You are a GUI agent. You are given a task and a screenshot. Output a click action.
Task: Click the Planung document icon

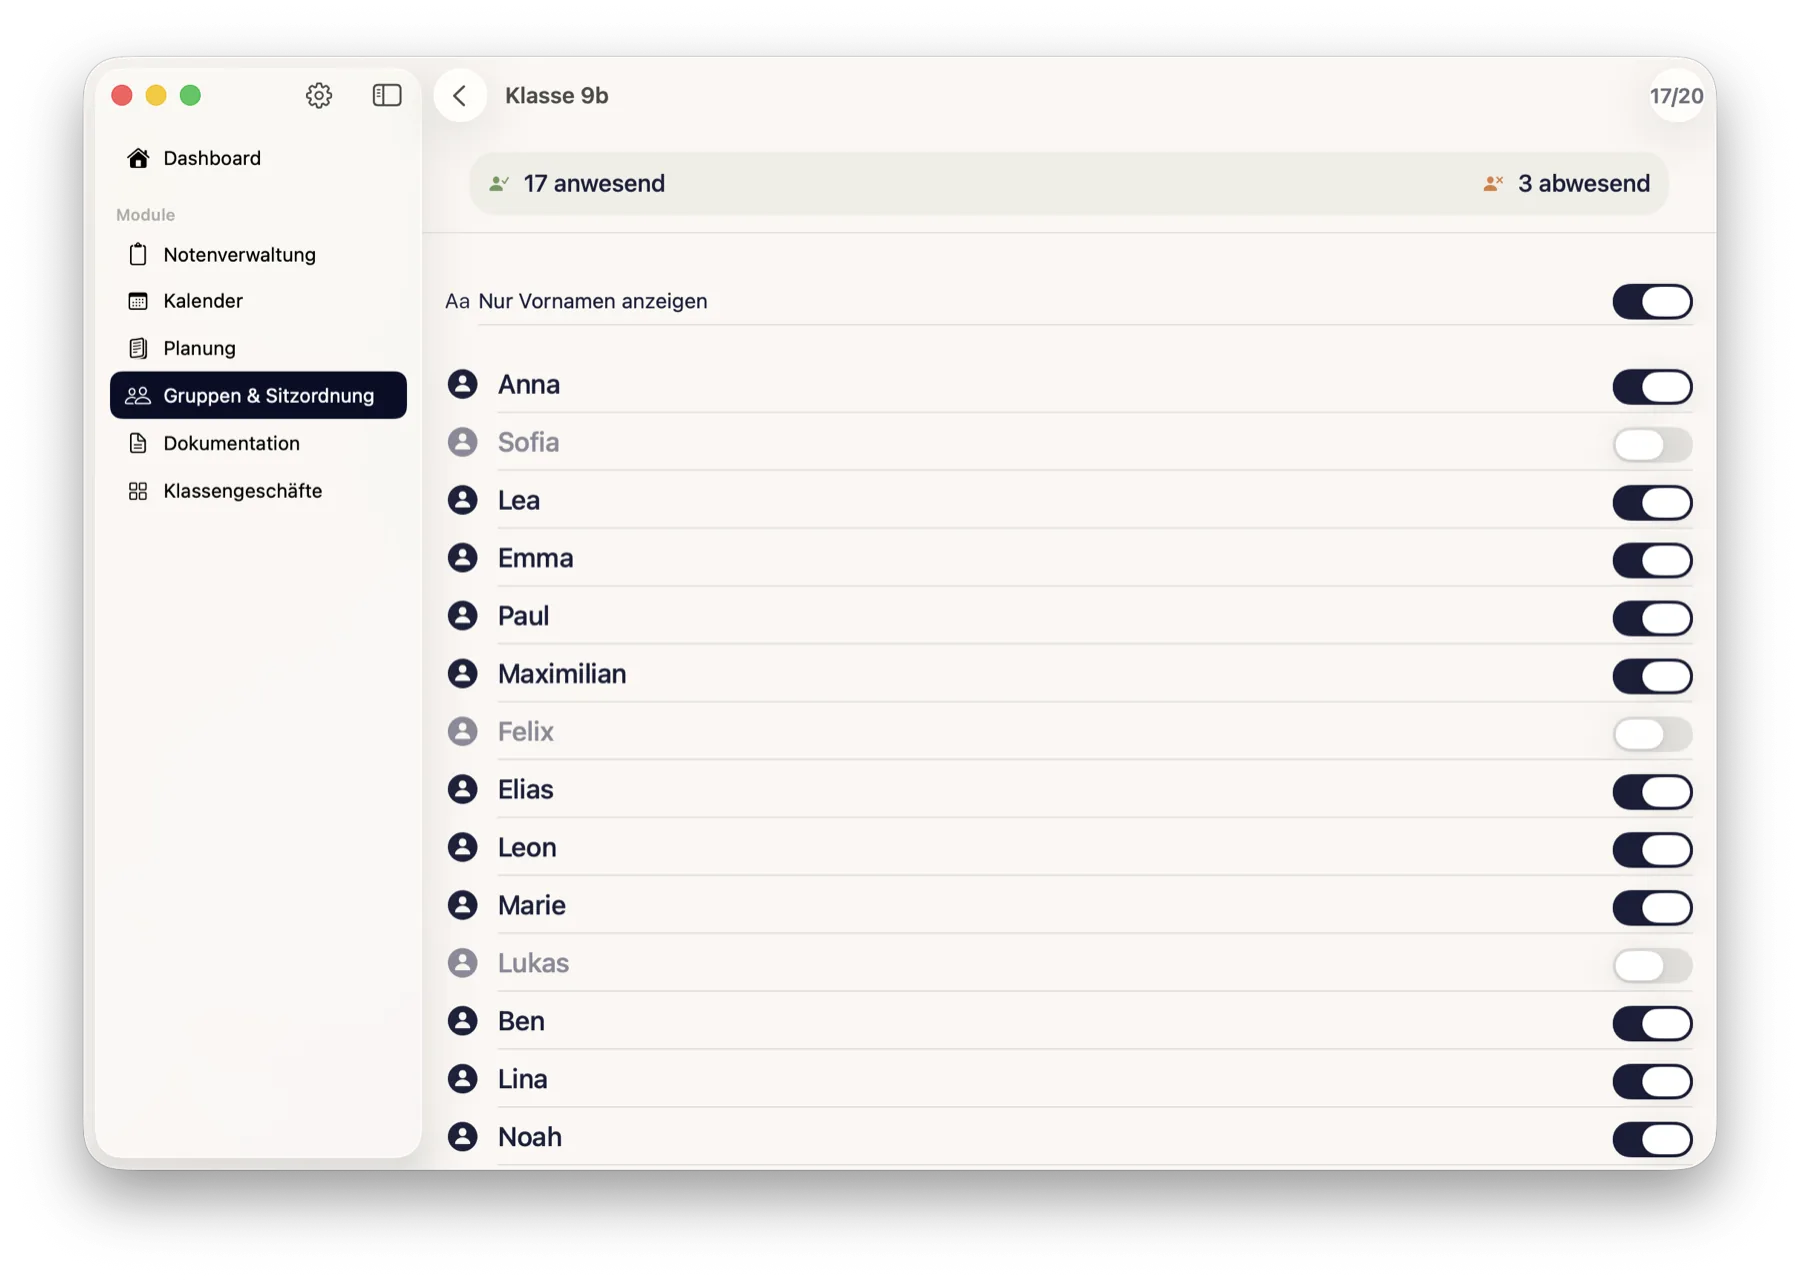click(x=138, y=348)
